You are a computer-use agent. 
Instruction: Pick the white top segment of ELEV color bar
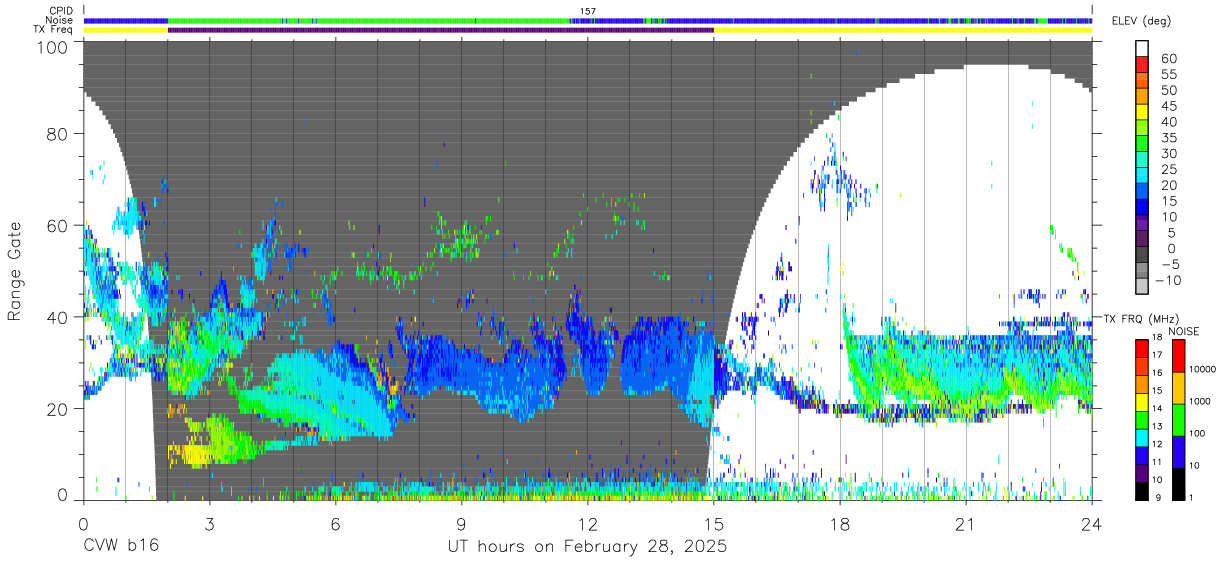[1142, 48]
